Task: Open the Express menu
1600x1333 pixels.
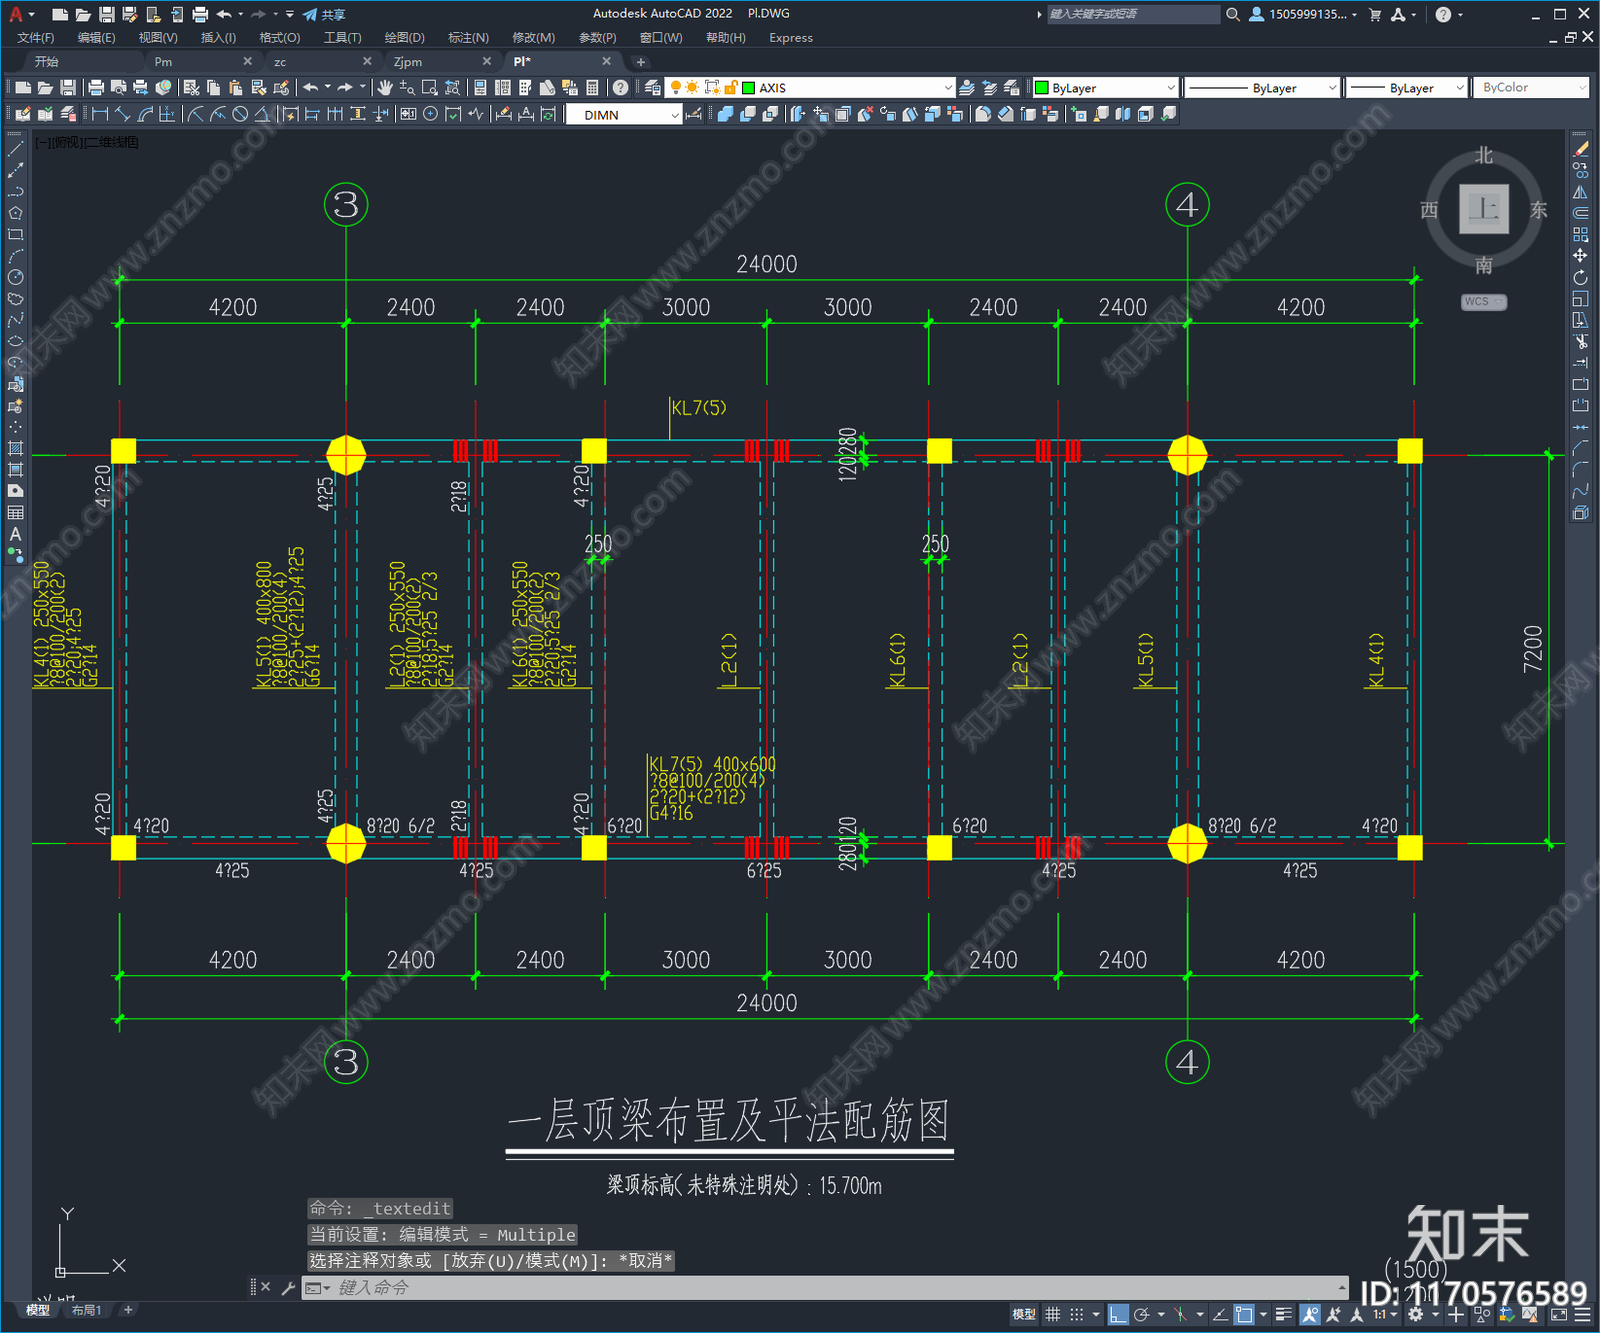Action: [791, 38]
